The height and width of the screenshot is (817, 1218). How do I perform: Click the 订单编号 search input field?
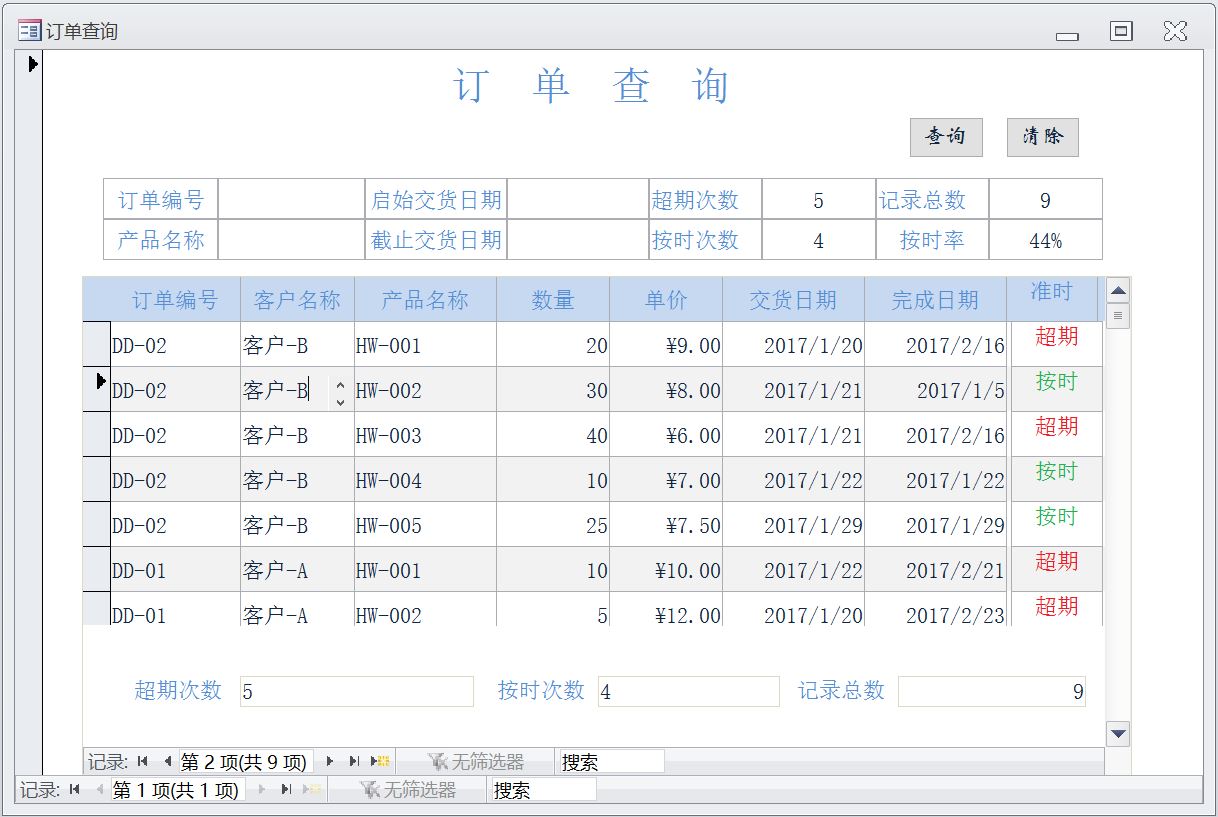(290, 199)
